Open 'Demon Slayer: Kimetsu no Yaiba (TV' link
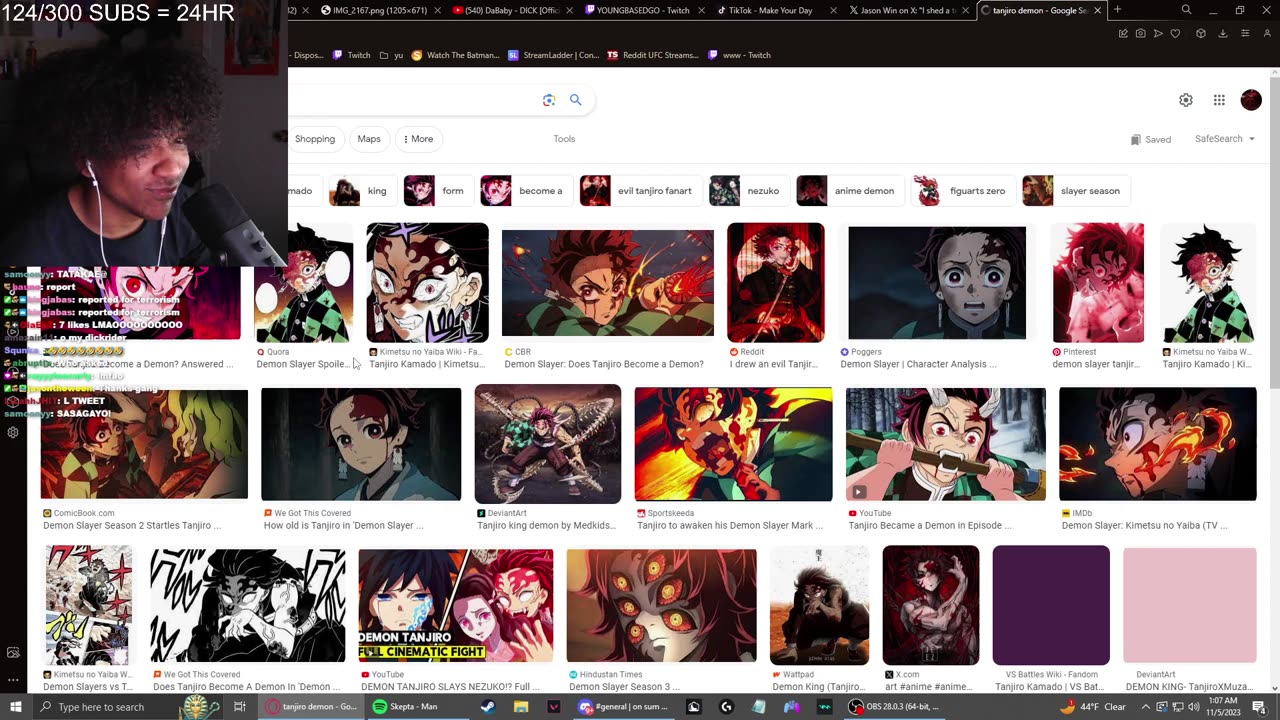Screen dimensions: 1280x720 [x=1145, y=526]
